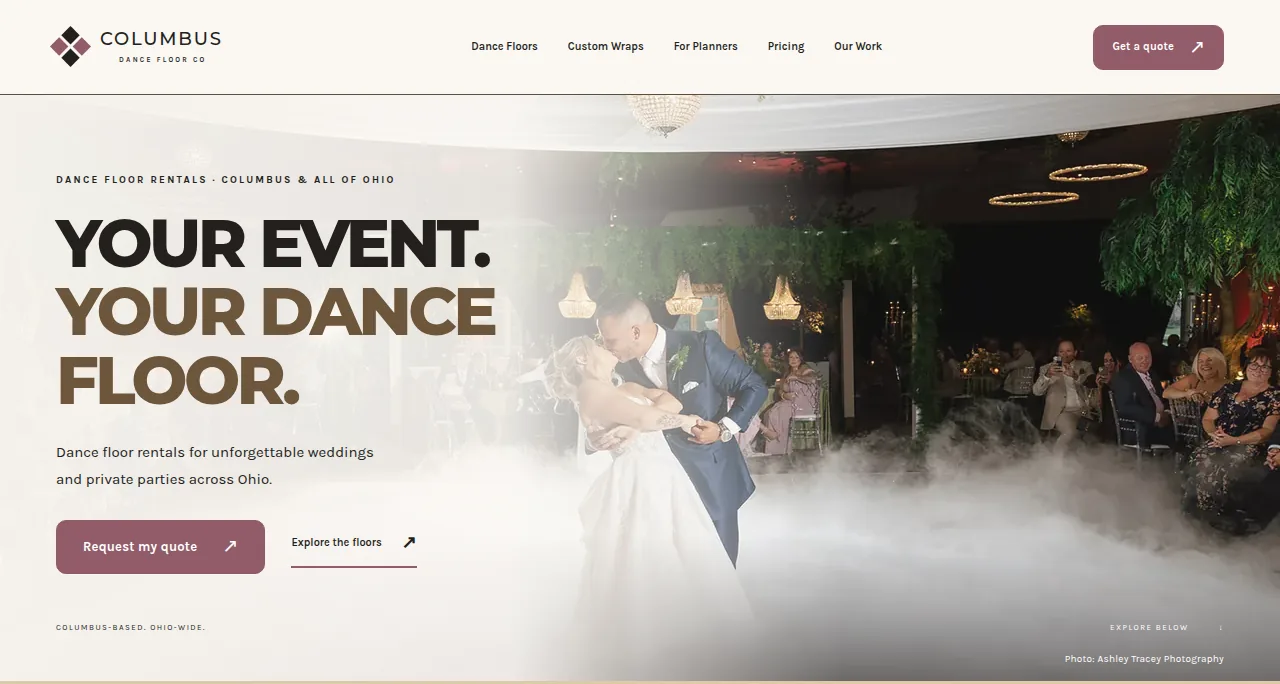Click the arrow icon in Request my quote
Viewport: 1280px width, 684px height.
click(230, 546)
